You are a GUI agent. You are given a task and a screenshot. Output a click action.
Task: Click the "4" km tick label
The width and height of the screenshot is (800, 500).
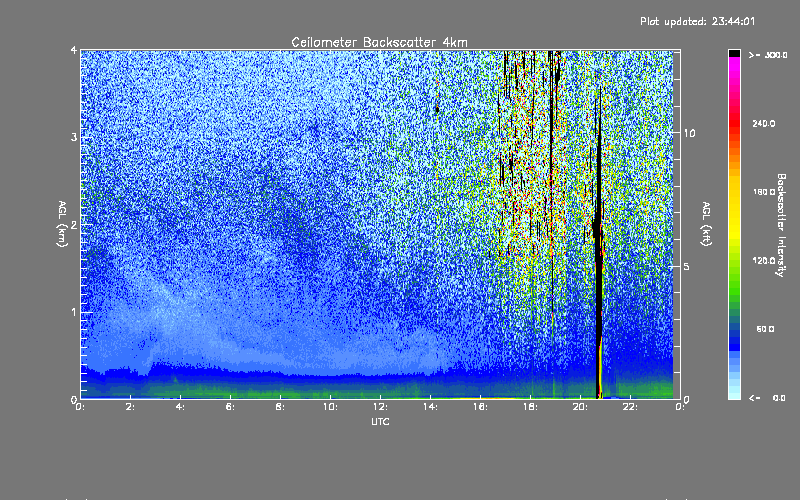(74, 50)
